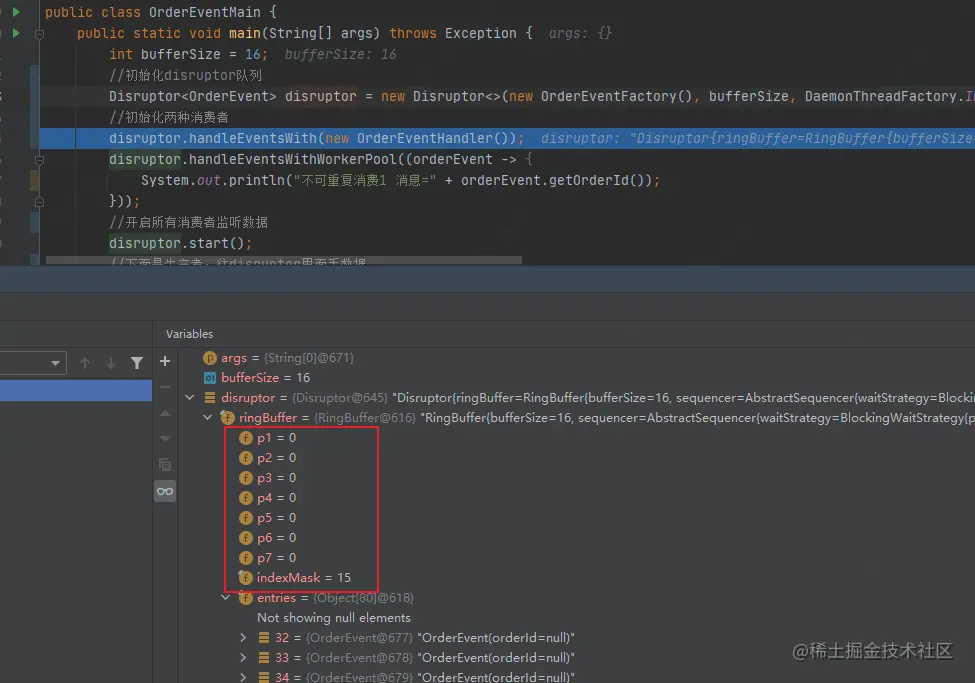This screenshot has width=975, height=683.
Task: Click the 'int bufferSize = 16;' code line
Action: (x=188, y=54)
